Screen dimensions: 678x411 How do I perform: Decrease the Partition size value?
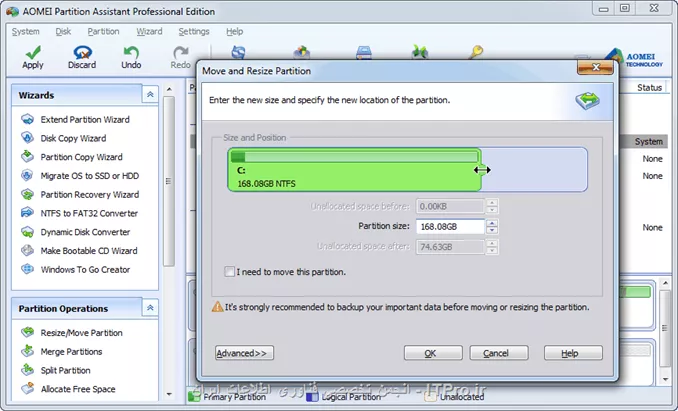tap(492, 230)
